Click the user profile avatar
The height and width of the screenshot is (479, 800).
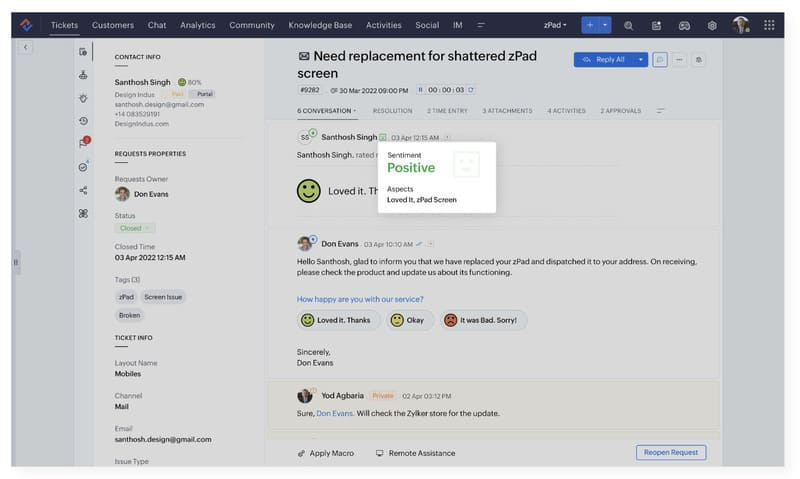[x=740, y=24]
